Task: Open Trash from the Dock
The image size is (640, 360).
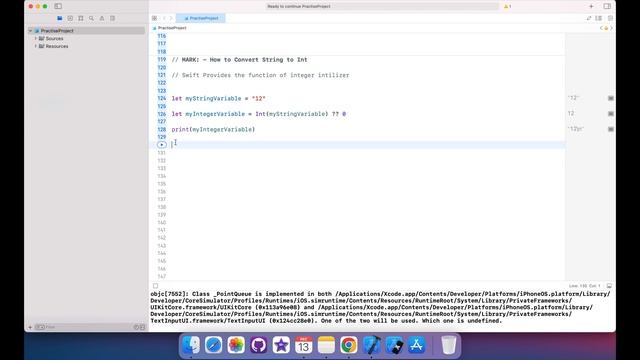Action: pos(449,345)
